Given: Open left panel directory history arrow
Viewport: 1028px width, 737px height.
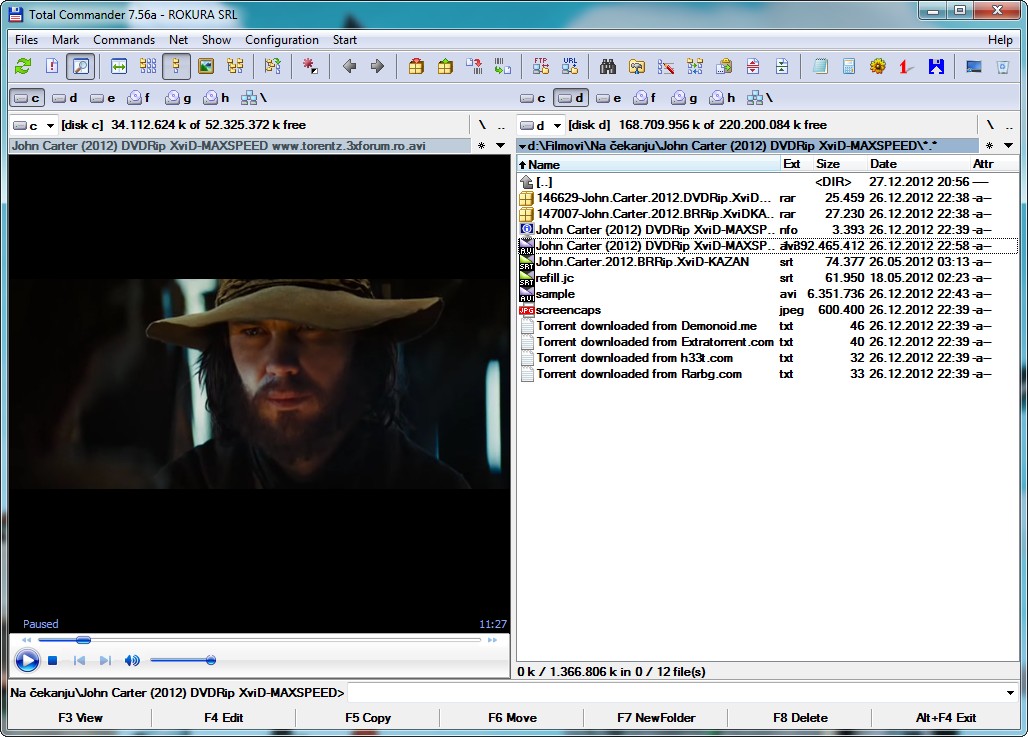Looking at the screenshot, I should click(500, 146).
